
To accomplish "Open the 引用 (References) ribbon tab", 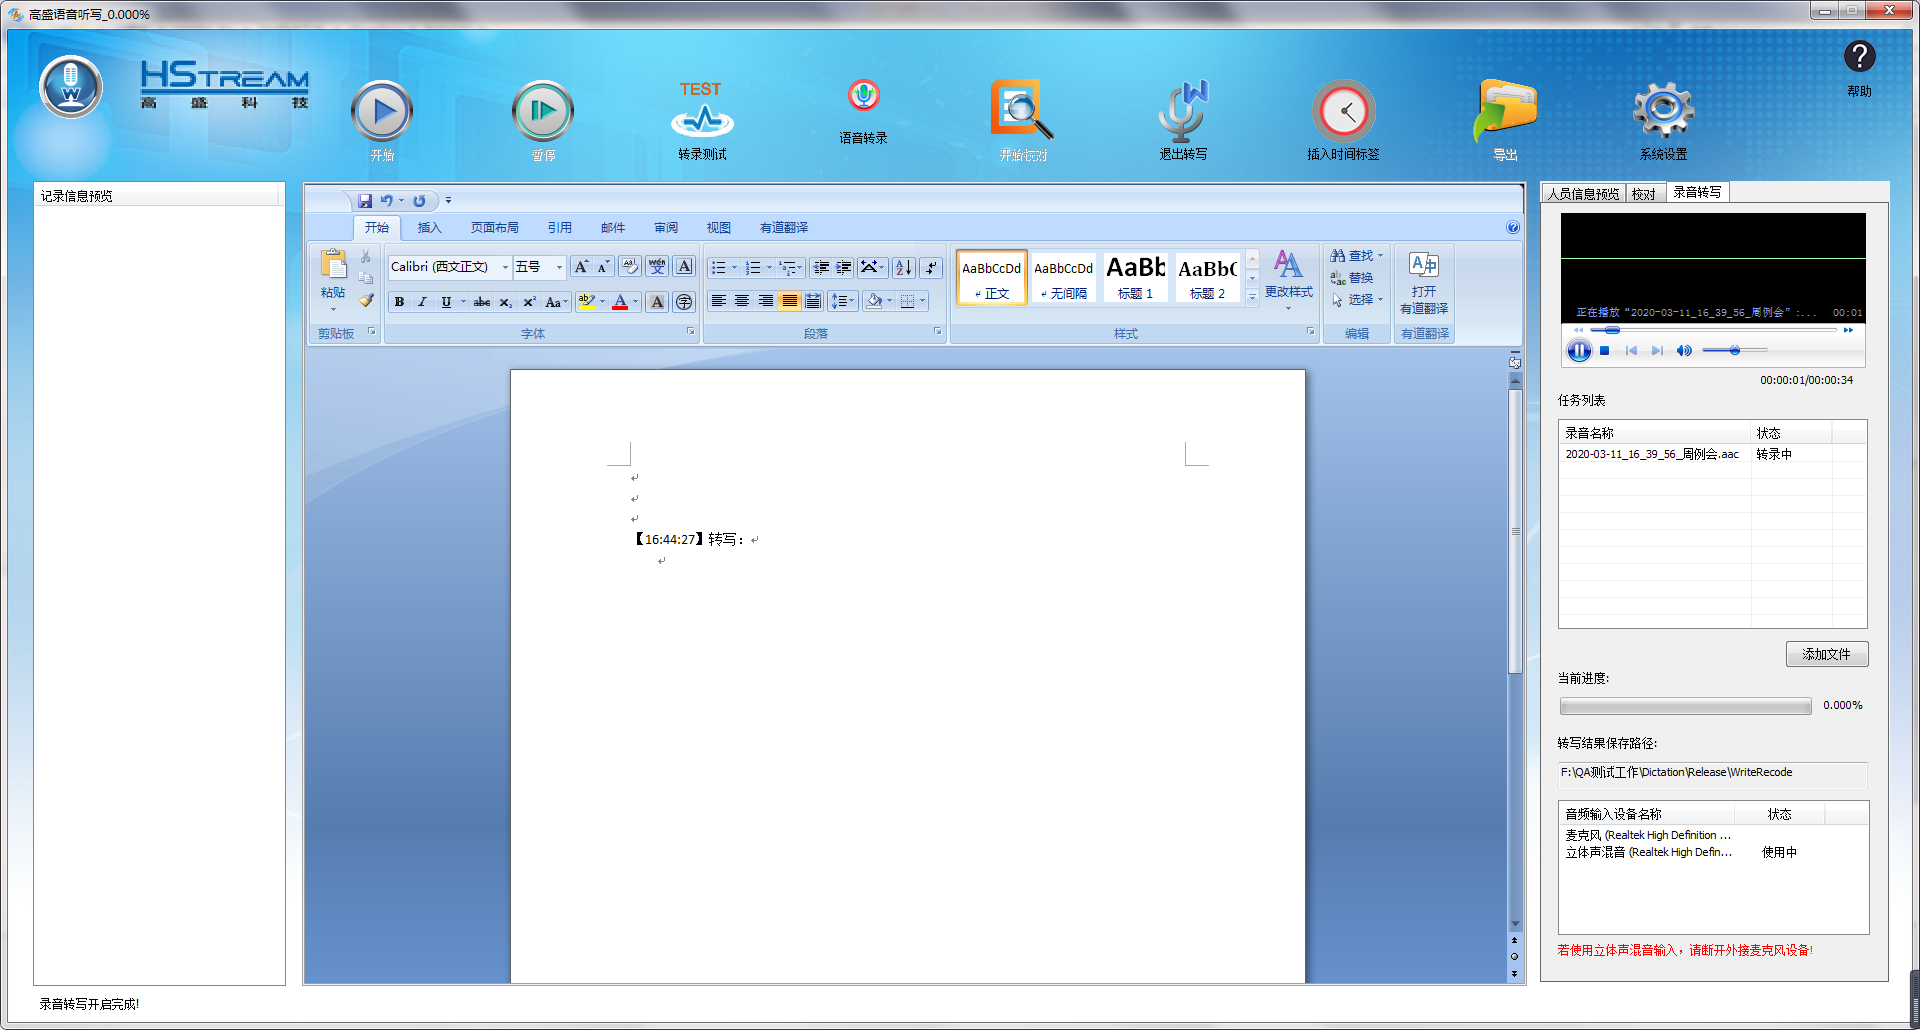I will (x=560, y=228).
